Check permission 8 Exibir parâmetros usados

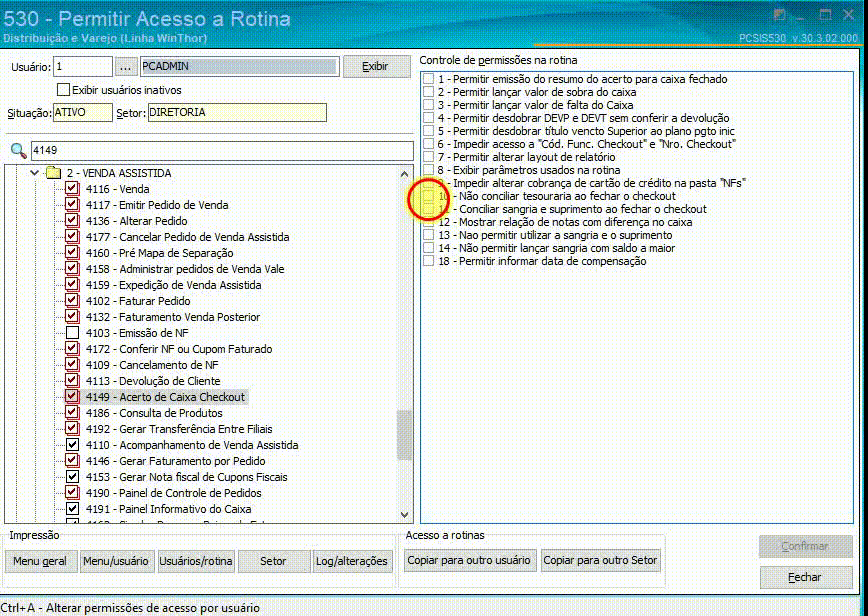click(x=428, y=170)
